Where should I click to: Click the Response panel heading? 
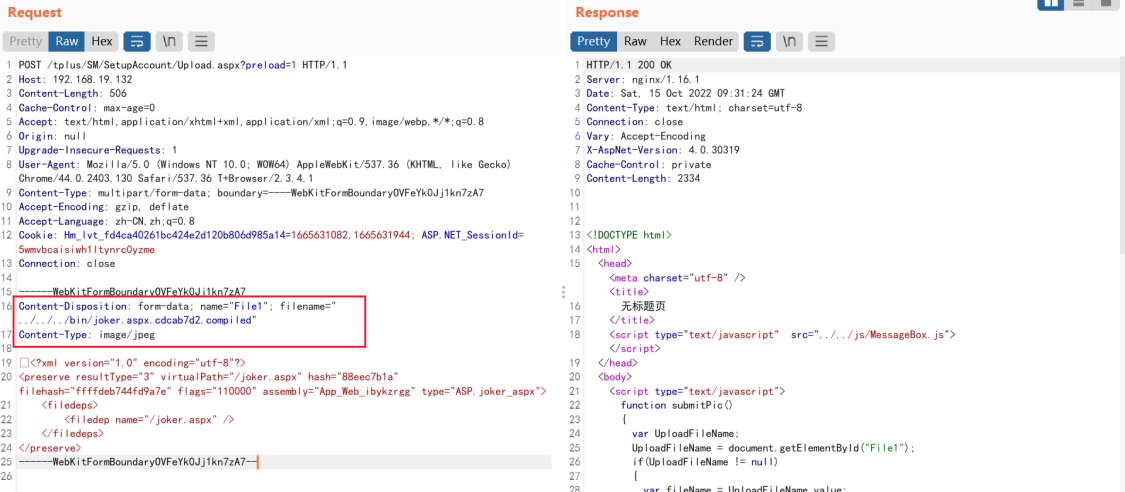(x=607, y=12)
